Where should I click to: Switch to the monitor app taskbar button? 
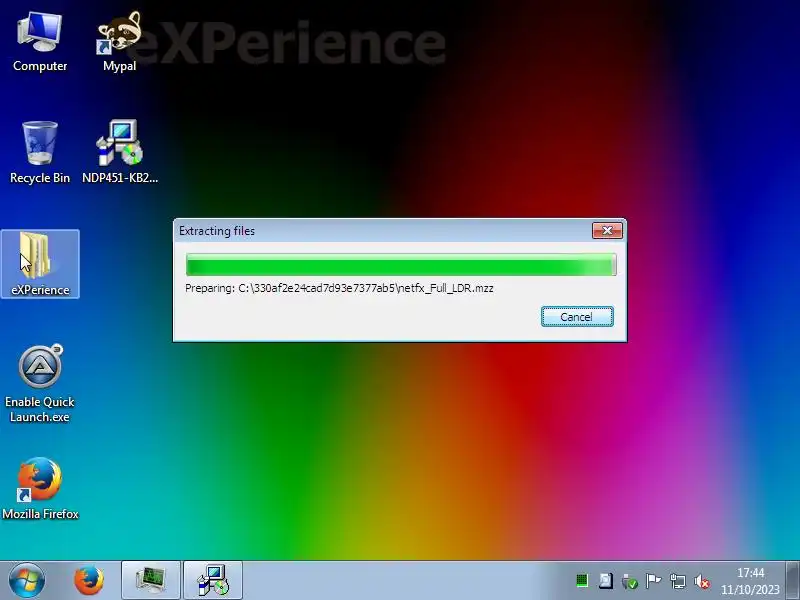(x=151, y=580)
